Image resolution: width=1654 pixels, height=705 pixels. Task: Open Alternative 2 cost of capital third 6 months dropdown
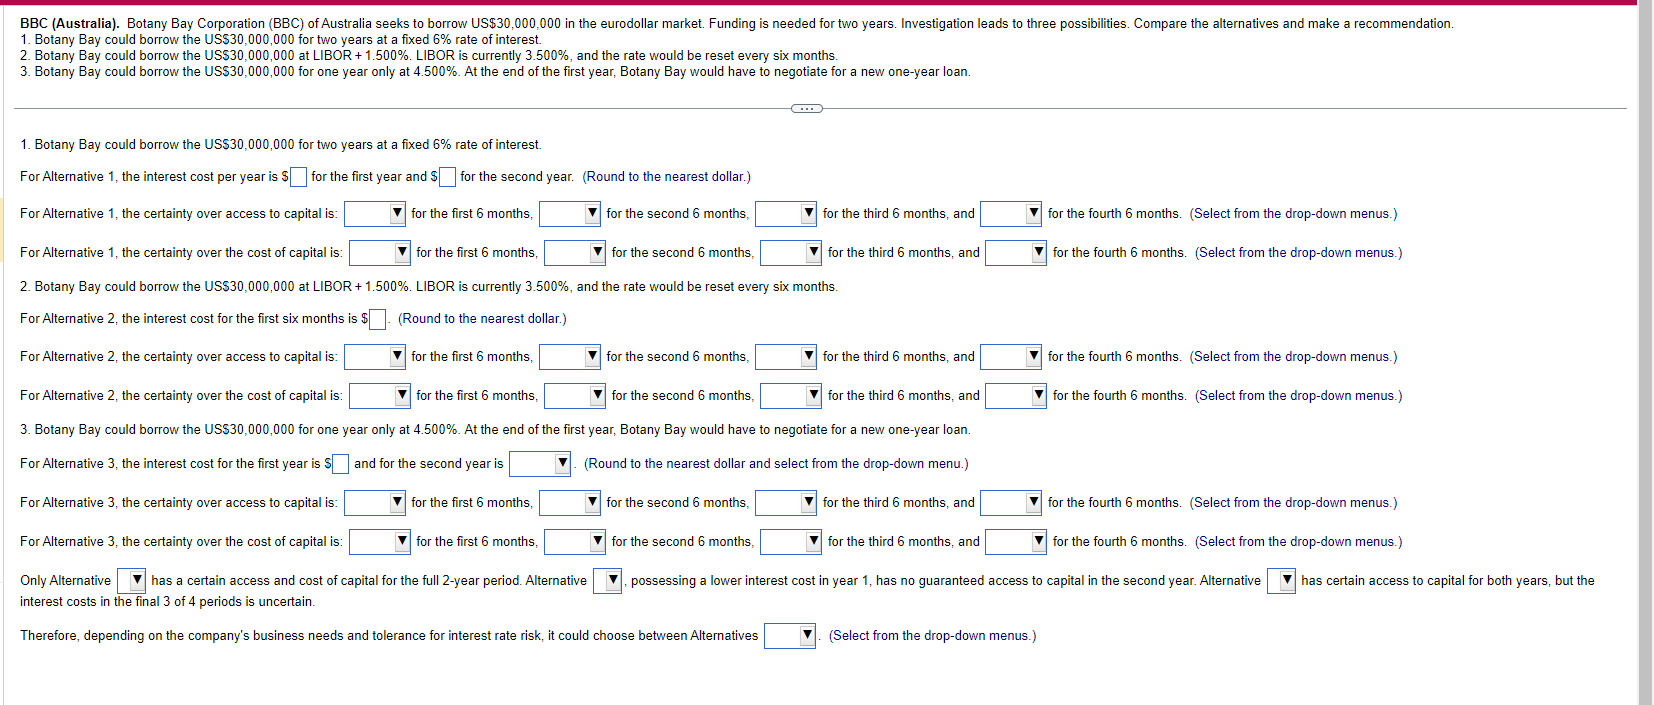[791, 396]
